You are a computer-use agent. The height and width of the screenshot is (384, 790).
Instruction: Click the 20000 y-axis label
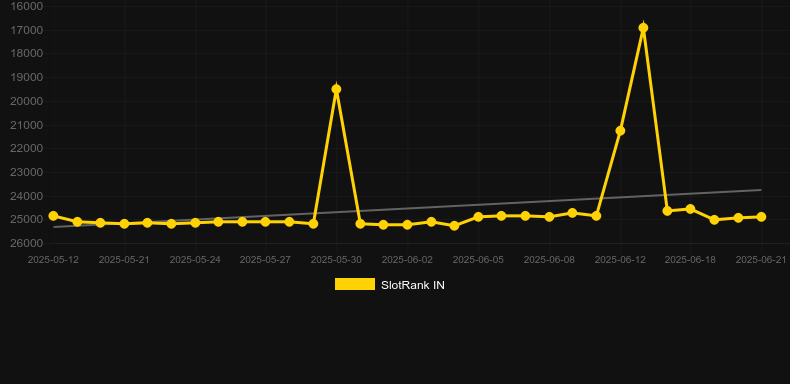(27, 101)
